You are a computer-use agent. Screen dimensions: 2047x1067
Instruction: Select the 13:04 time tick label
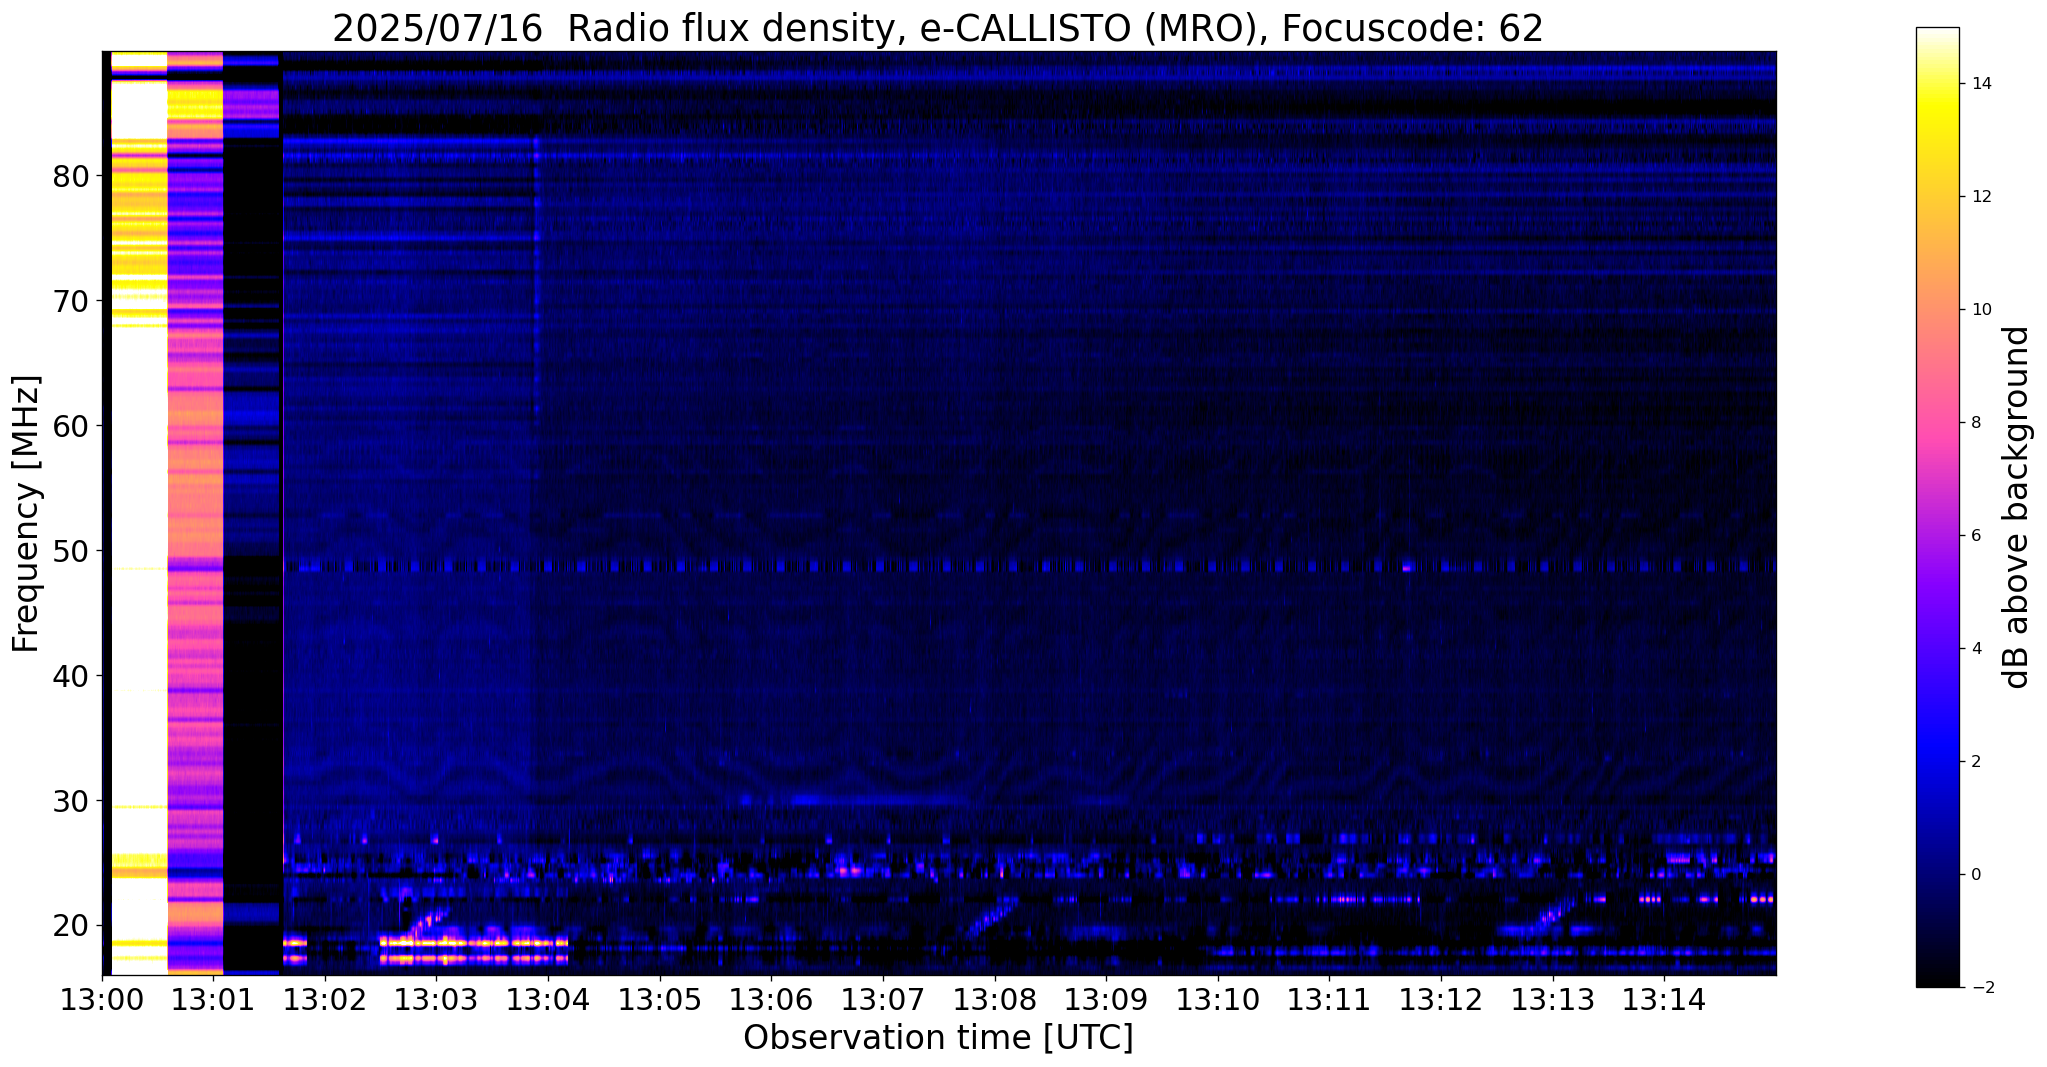click(548, 999)
